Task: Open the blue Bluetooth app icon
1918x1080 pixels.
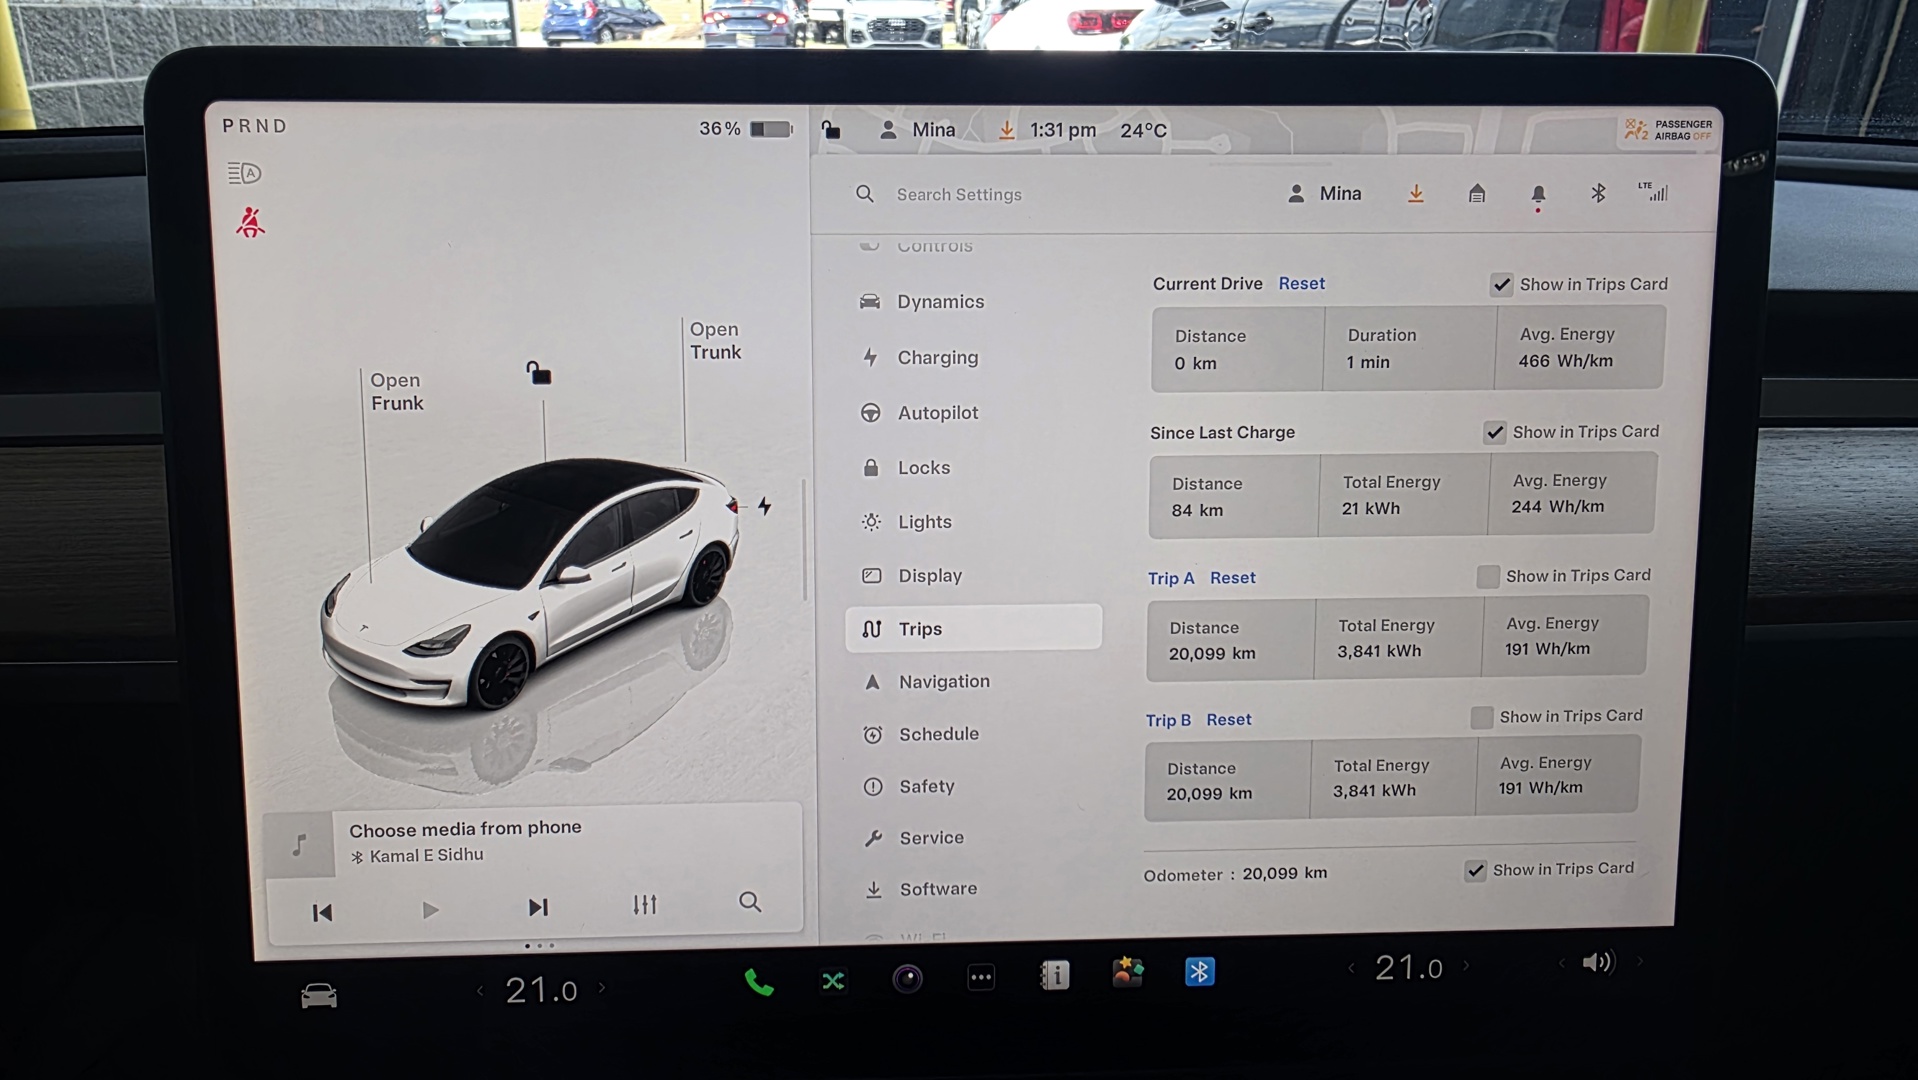Action: (1200, 972)
